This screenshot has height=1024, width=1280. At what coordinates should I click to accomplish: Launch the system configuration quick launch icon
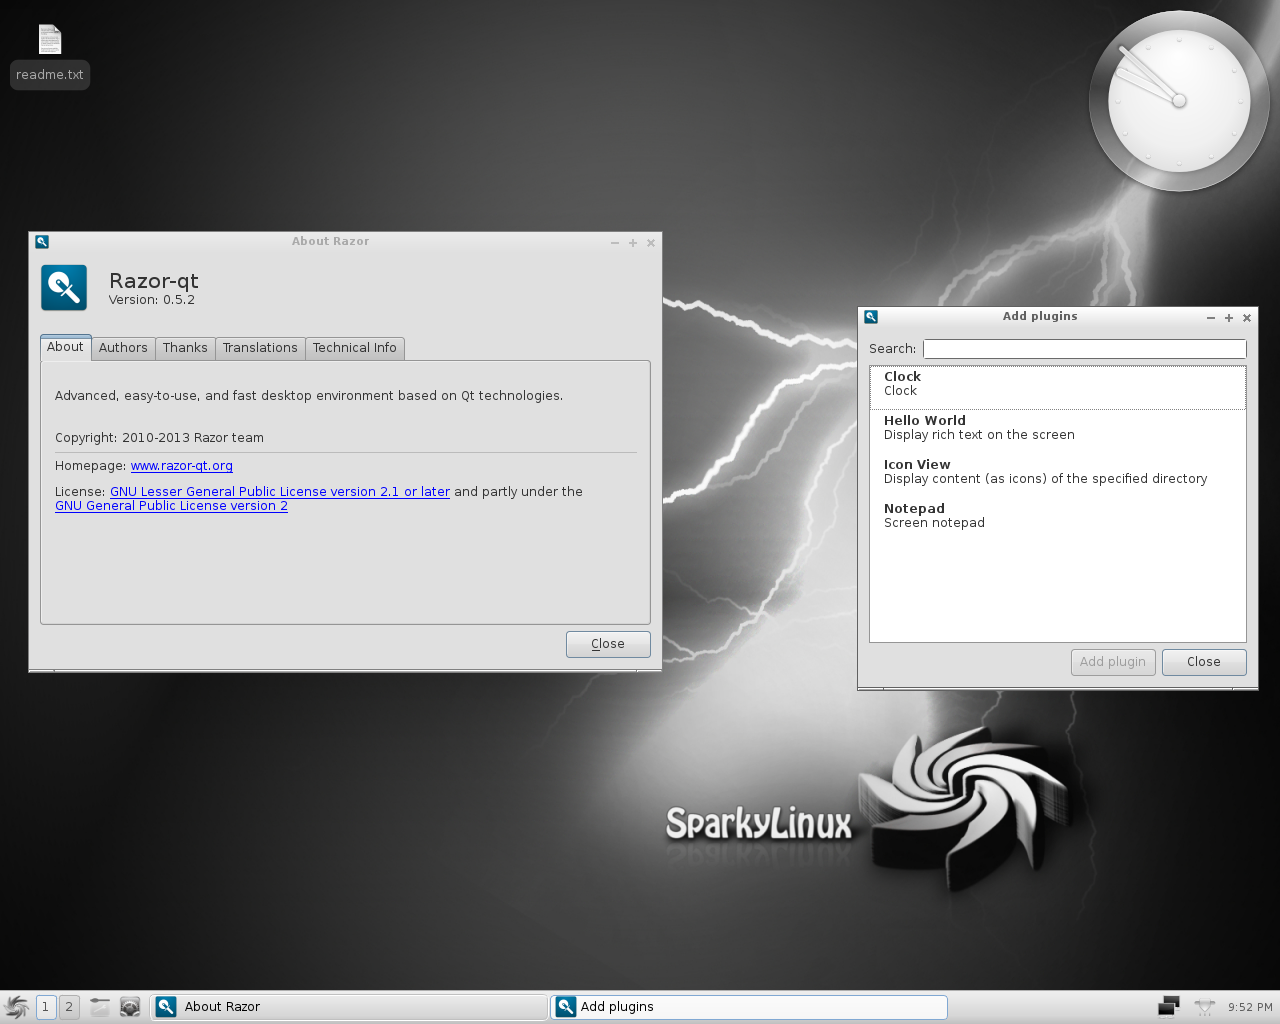pos(130,1007)
